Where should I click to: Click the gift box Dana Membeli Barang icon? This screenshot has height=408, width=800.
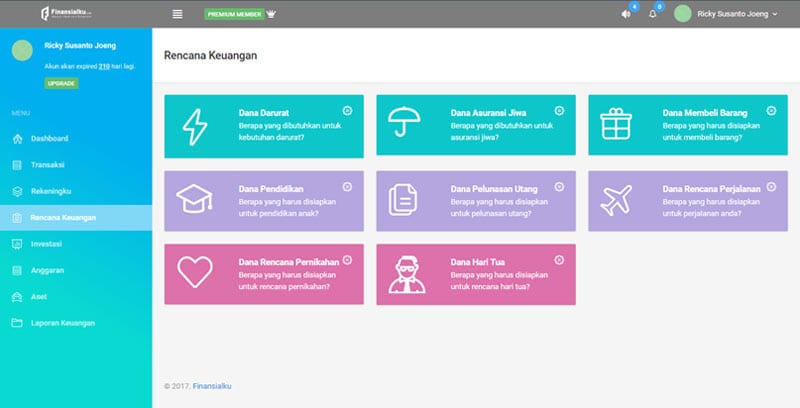(617, 125)
